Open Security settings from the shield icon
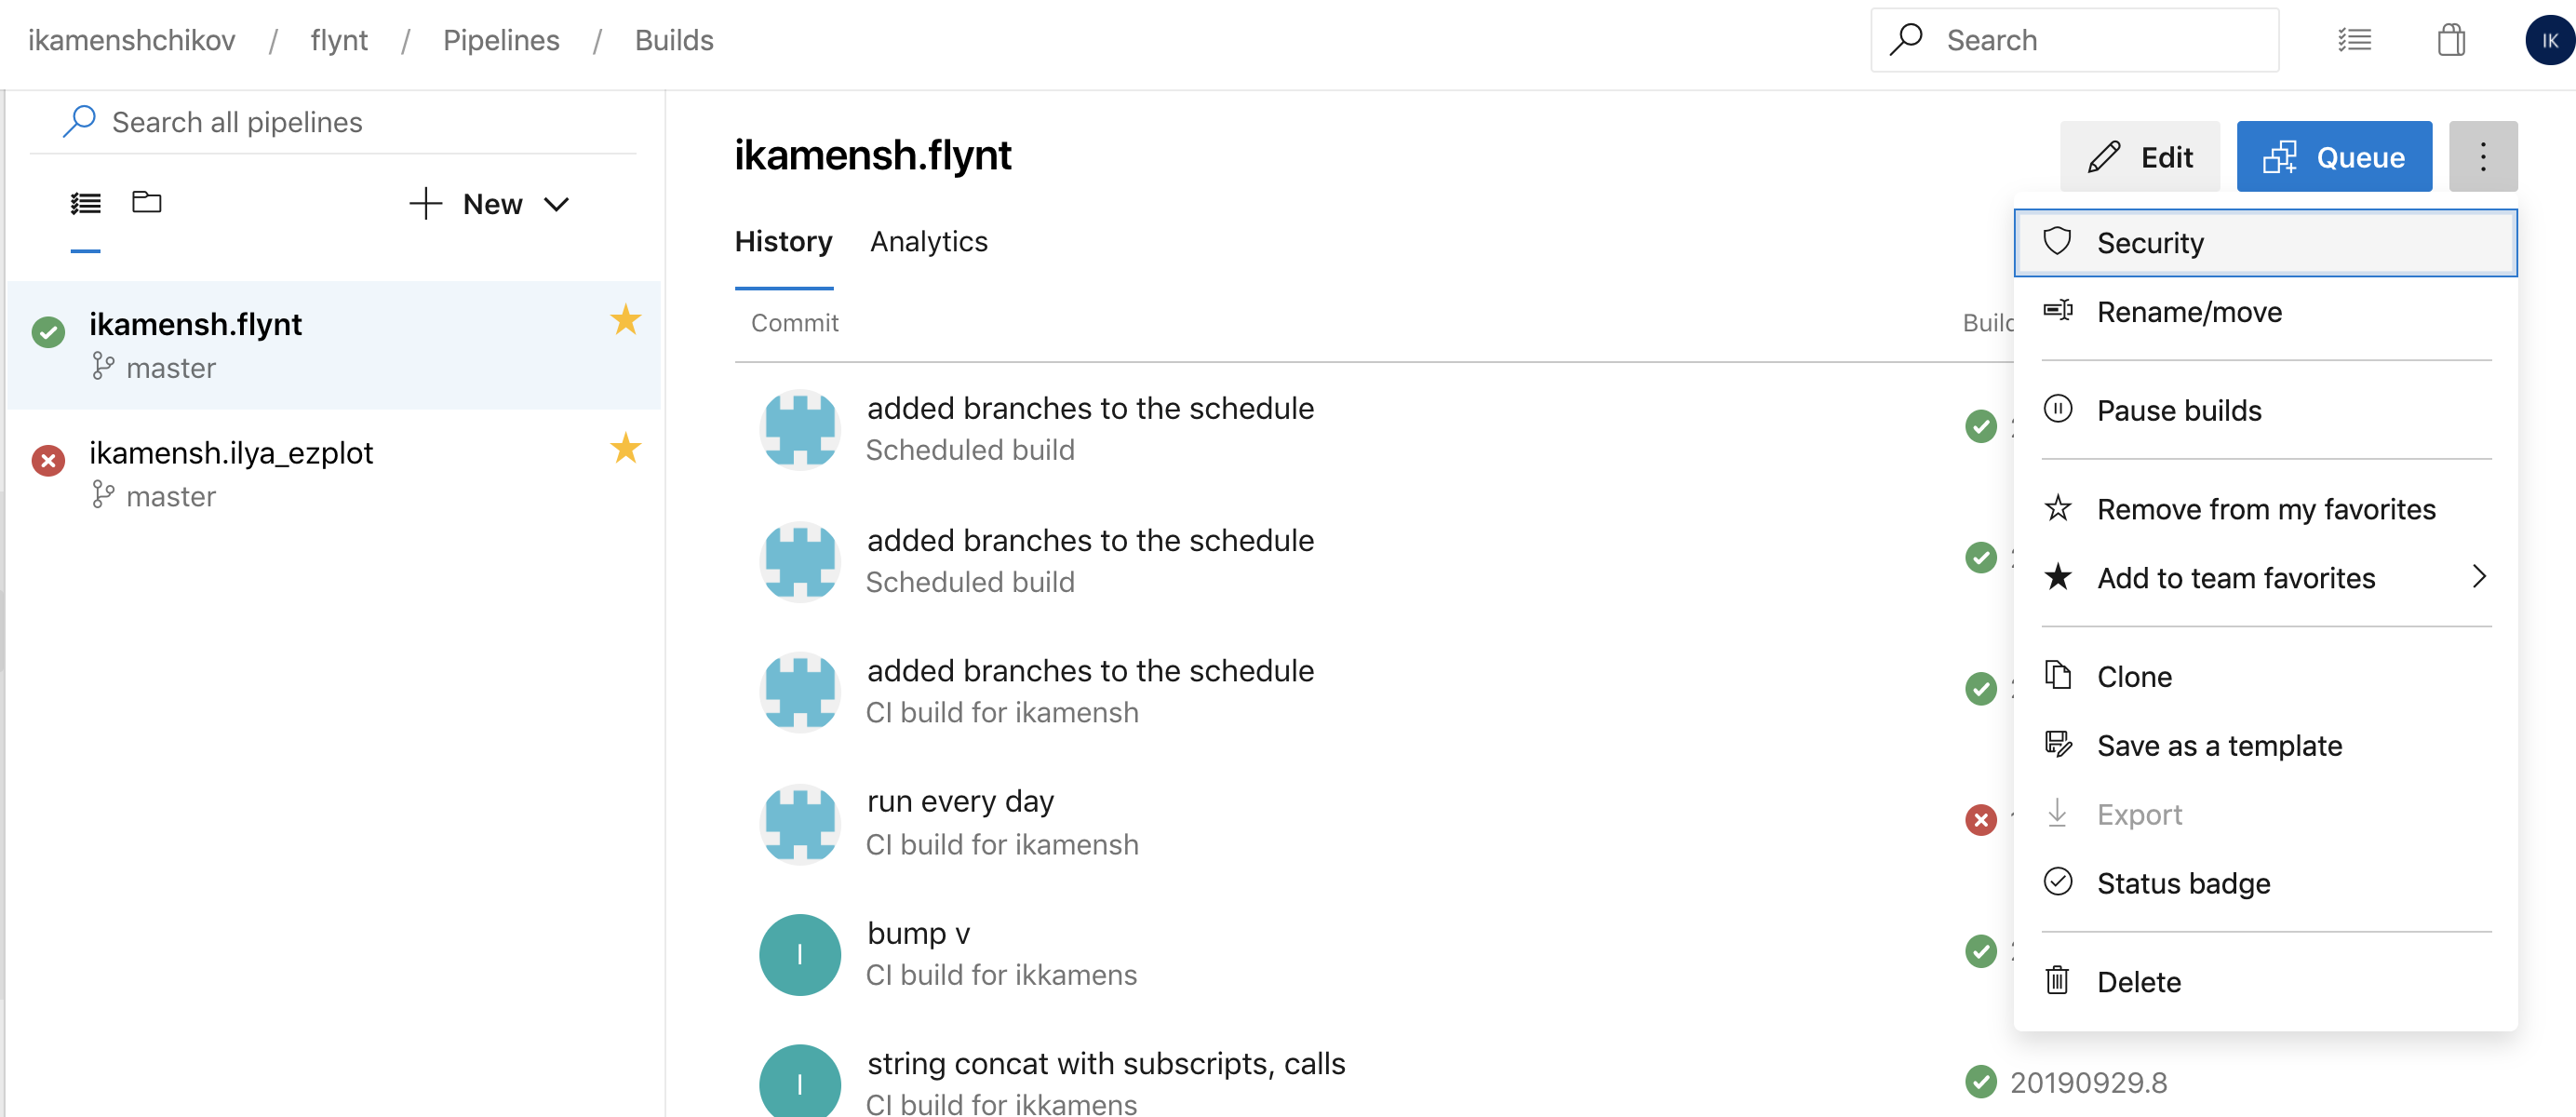The height and width of the screenshot is (1117, 2576). click(x=2059, y=241)
